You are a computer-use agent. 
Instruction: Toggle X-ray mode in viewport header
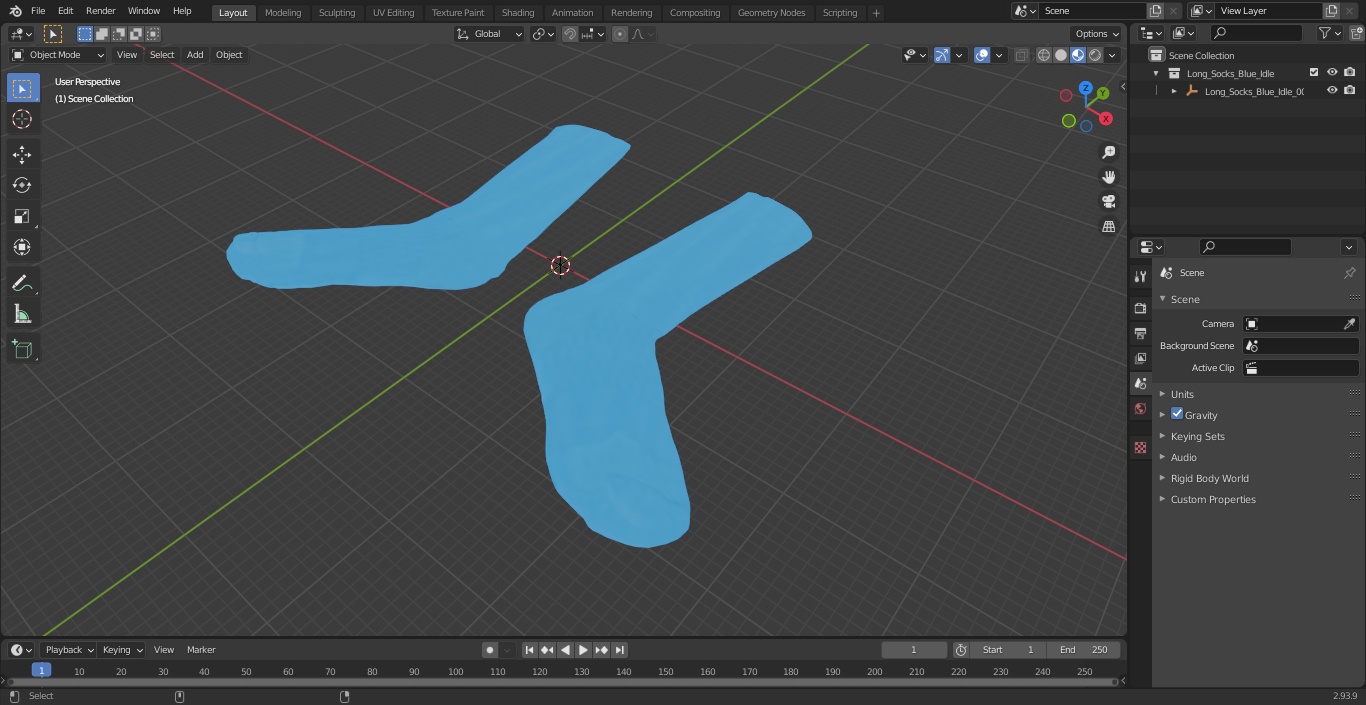point(1021,55)
